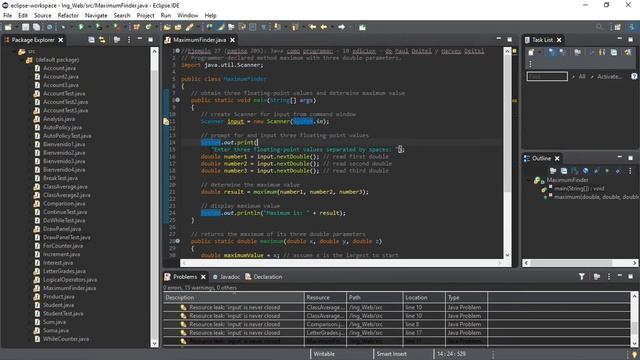Click the Quick Access search magnifier icon

pyautogui.click(x=599, y=27)
